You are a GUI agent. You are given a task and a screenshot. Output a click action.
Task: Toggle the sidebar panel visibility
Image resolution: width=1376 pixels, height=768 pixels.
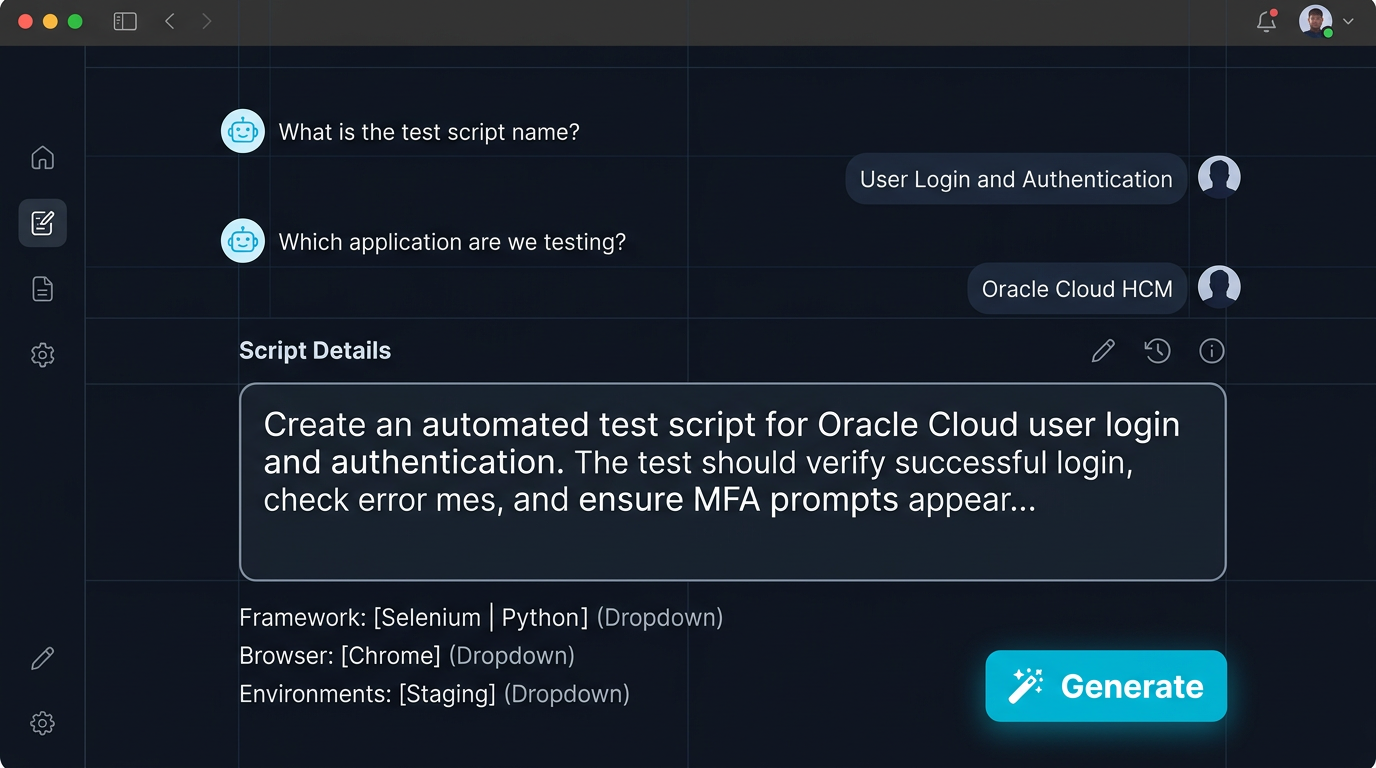click(x=124, y=20)
